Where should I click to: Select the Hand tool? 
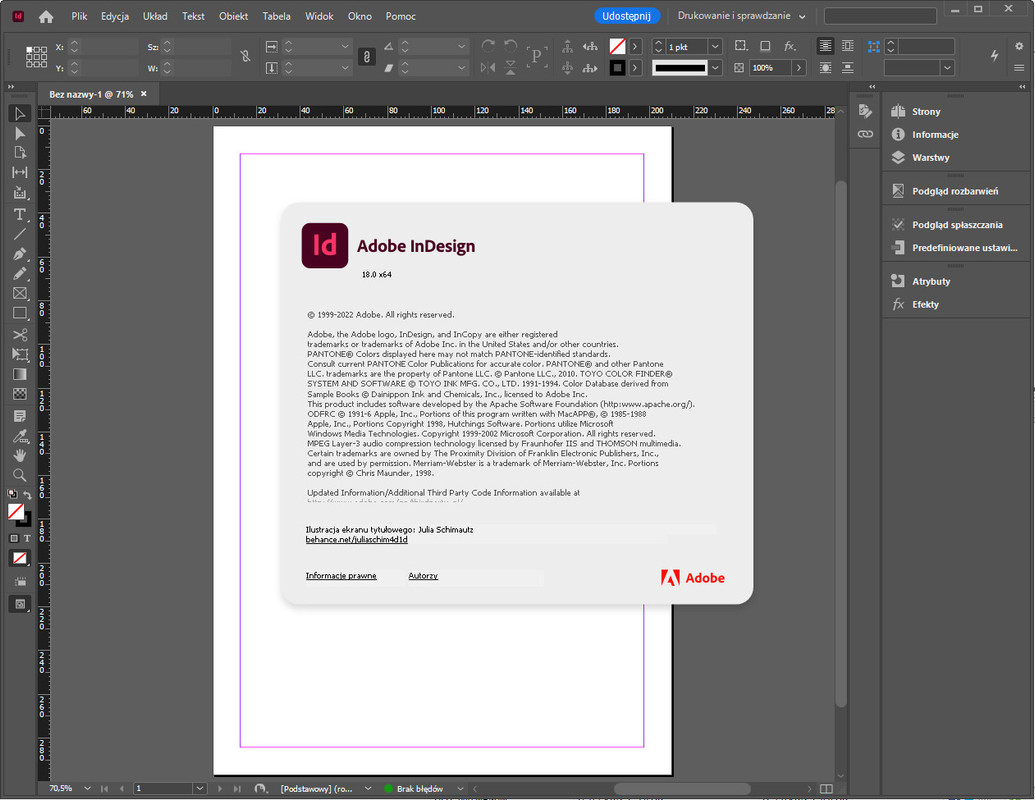click(x=20, y=455)
